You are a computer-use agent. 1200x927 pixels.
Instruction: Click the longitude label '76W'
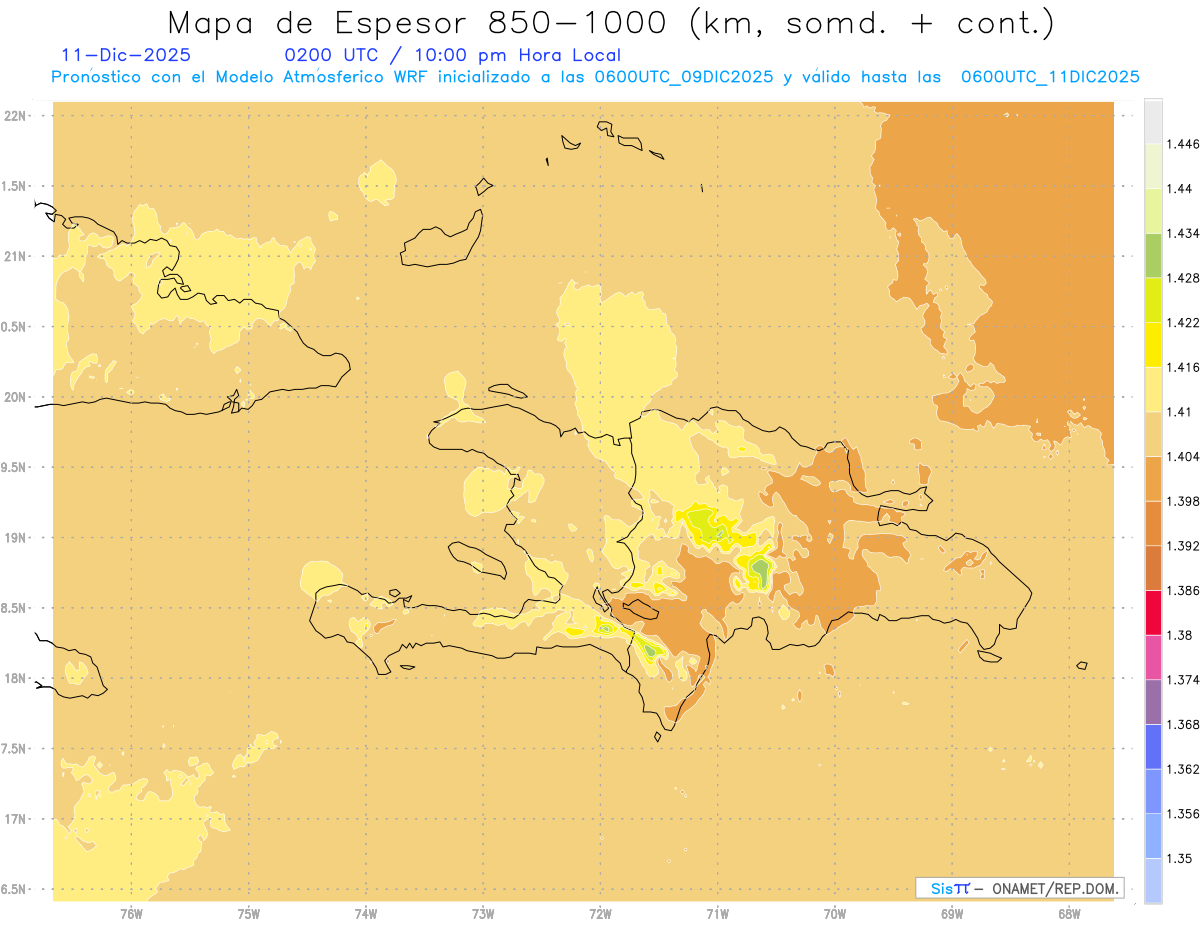tap(131, 914)
